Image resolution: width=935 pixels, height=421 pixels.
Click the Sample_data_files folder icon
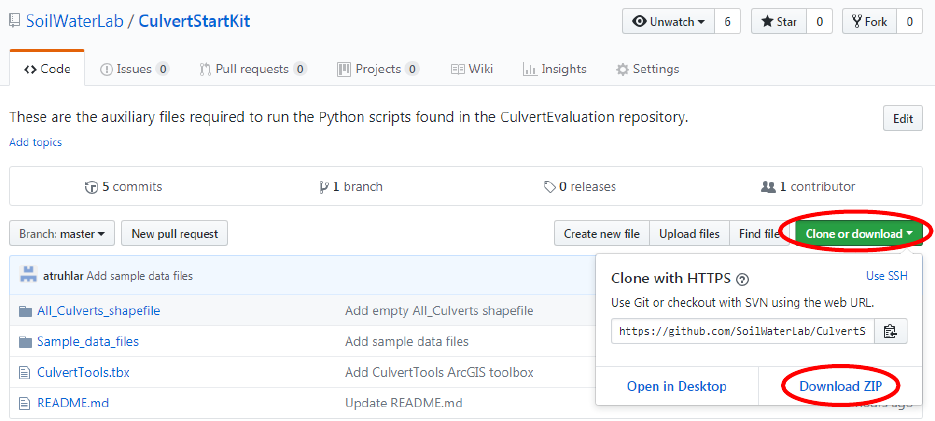click(25, 342)
